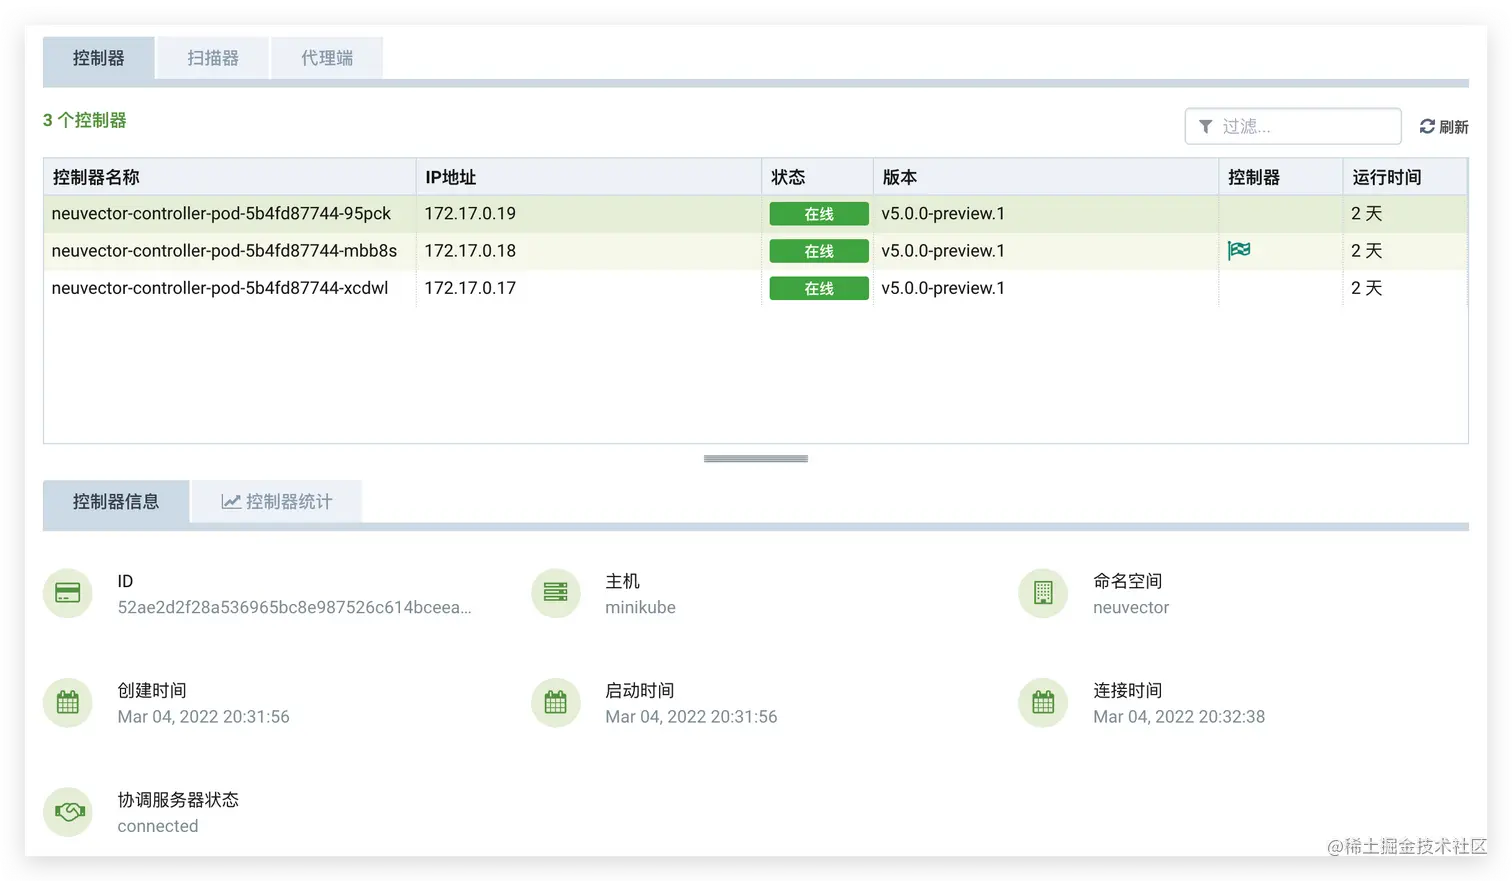Click the 在线 status badge for xcdwl

[819, 288]
